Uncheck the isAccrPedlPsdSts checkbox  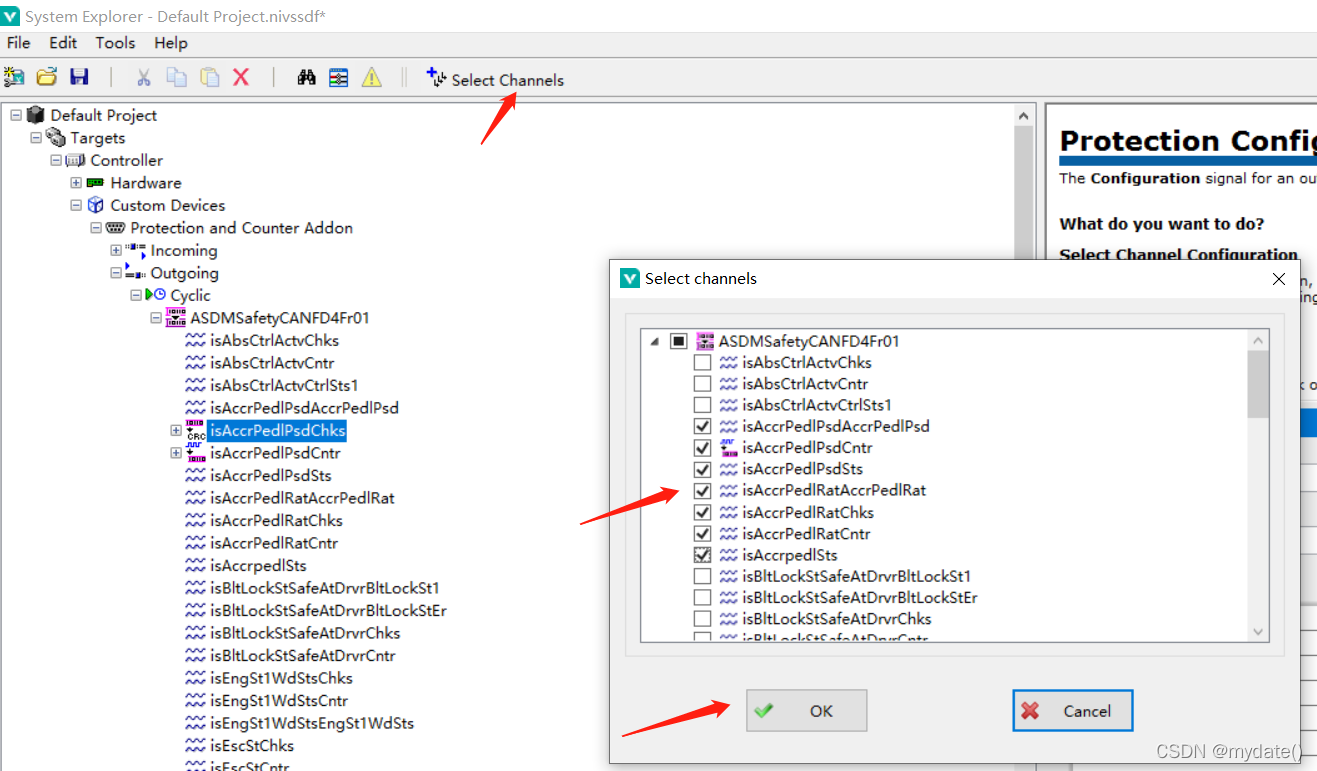pos(702,469)
